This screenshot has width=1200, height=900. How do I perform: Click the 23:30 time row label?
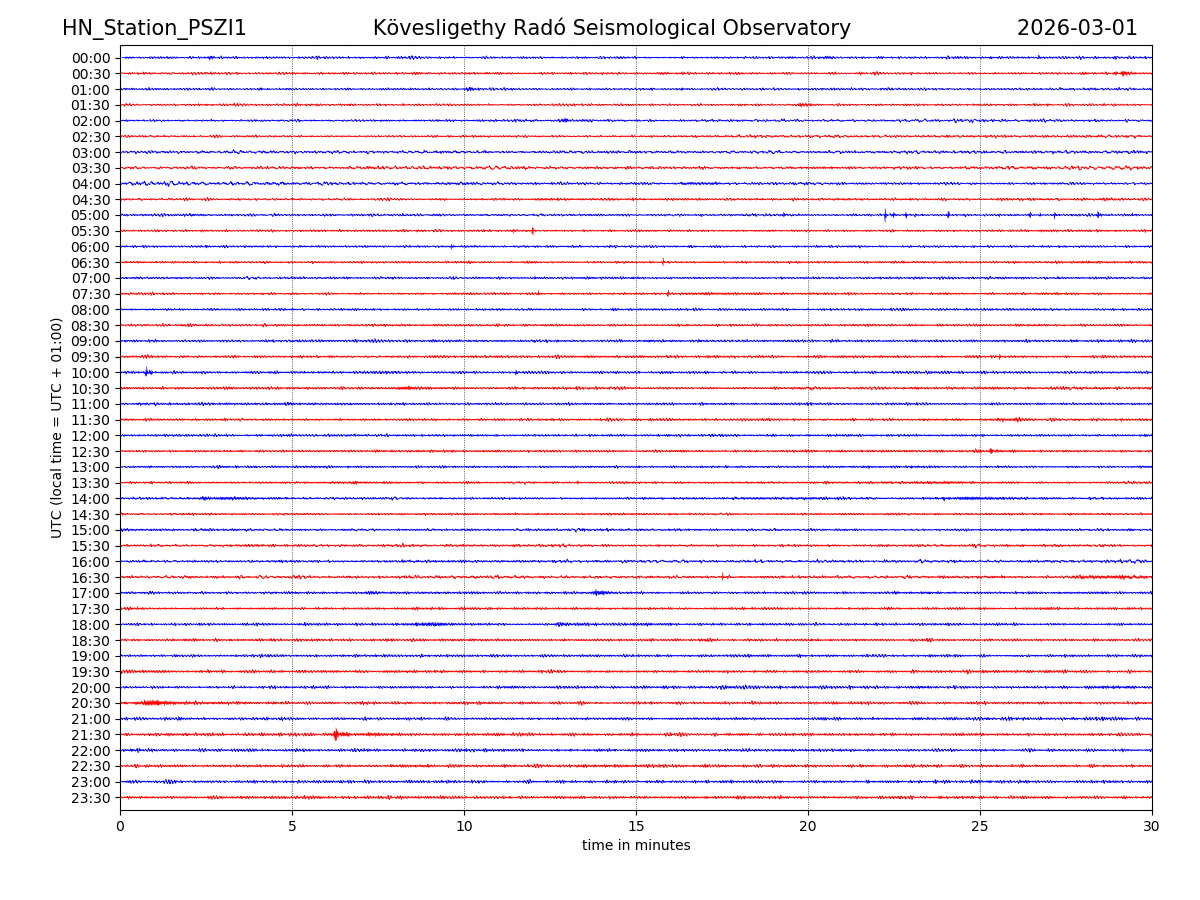(91, 798)
